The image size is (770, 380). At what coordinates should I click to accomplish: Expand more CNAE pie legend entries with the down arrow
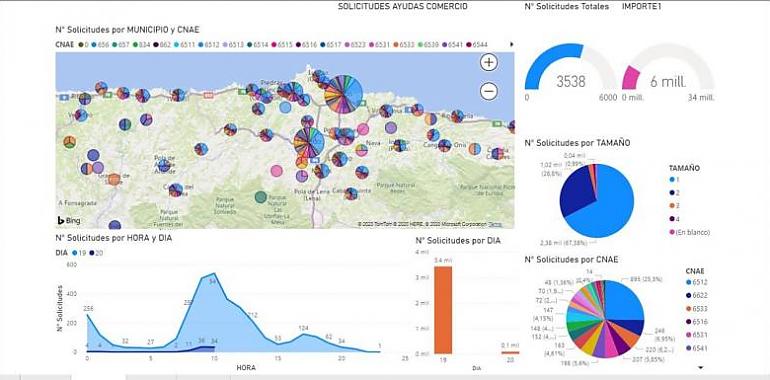tap(701, 367)
